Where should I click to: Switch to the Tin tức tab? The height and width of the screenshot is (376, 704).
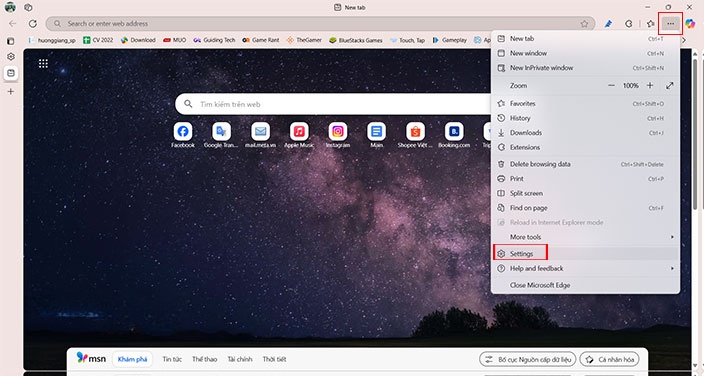point(172,359)
